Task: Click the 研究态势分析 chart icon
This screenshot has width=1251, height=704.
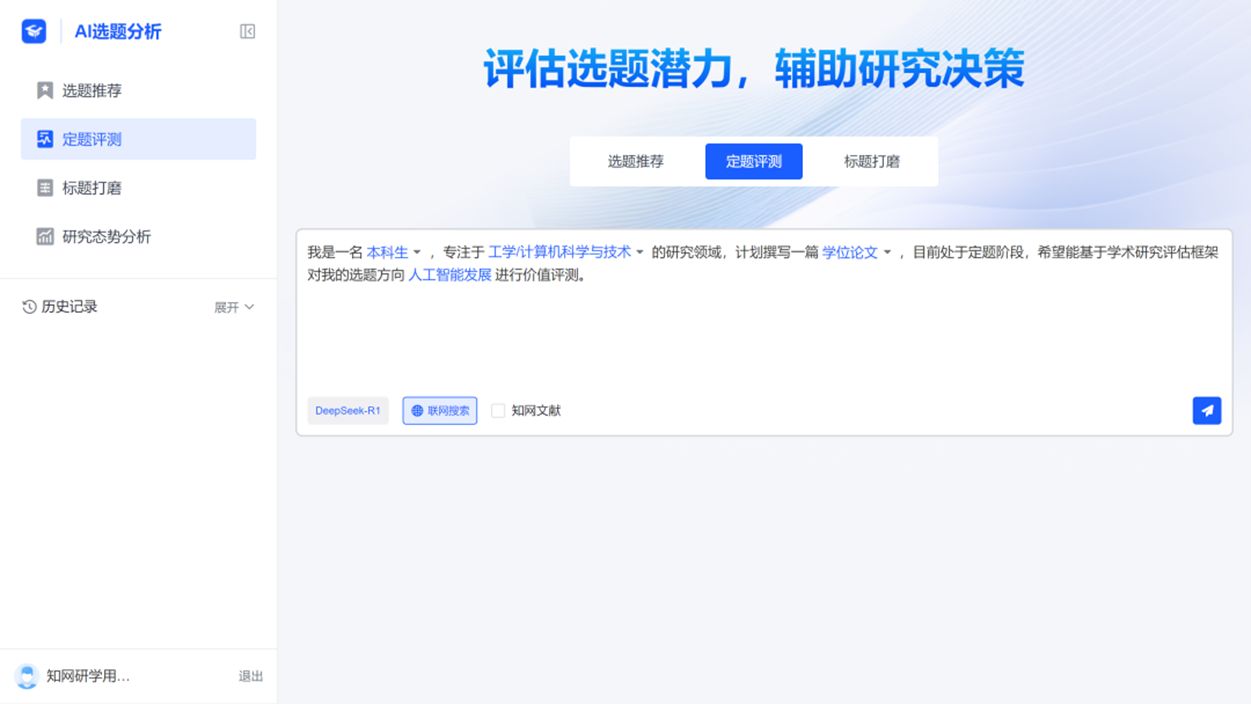Action: point(45,237)
